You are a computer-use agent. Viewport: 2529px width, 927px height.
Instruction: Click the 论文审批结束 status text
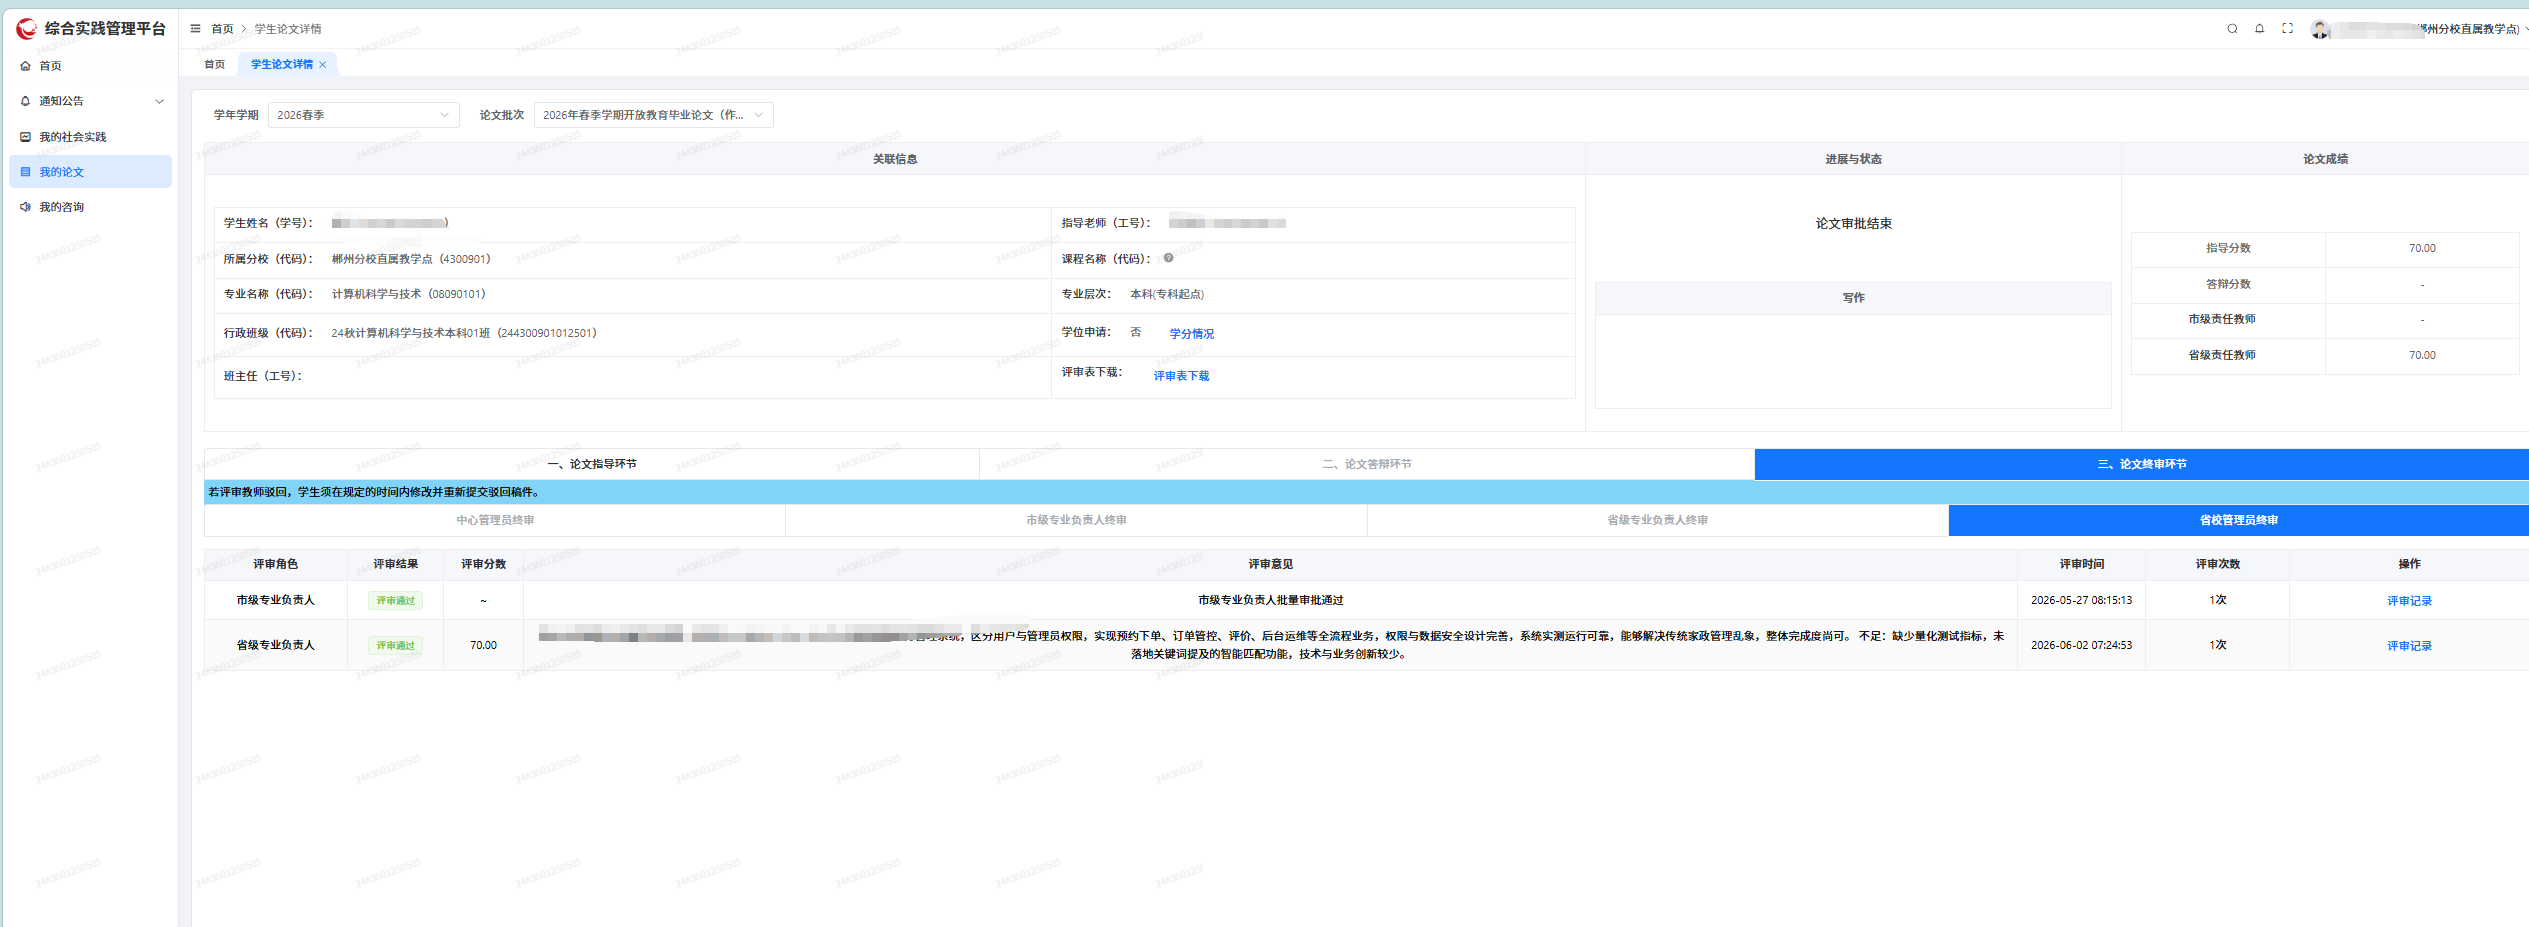(1853, 224)
